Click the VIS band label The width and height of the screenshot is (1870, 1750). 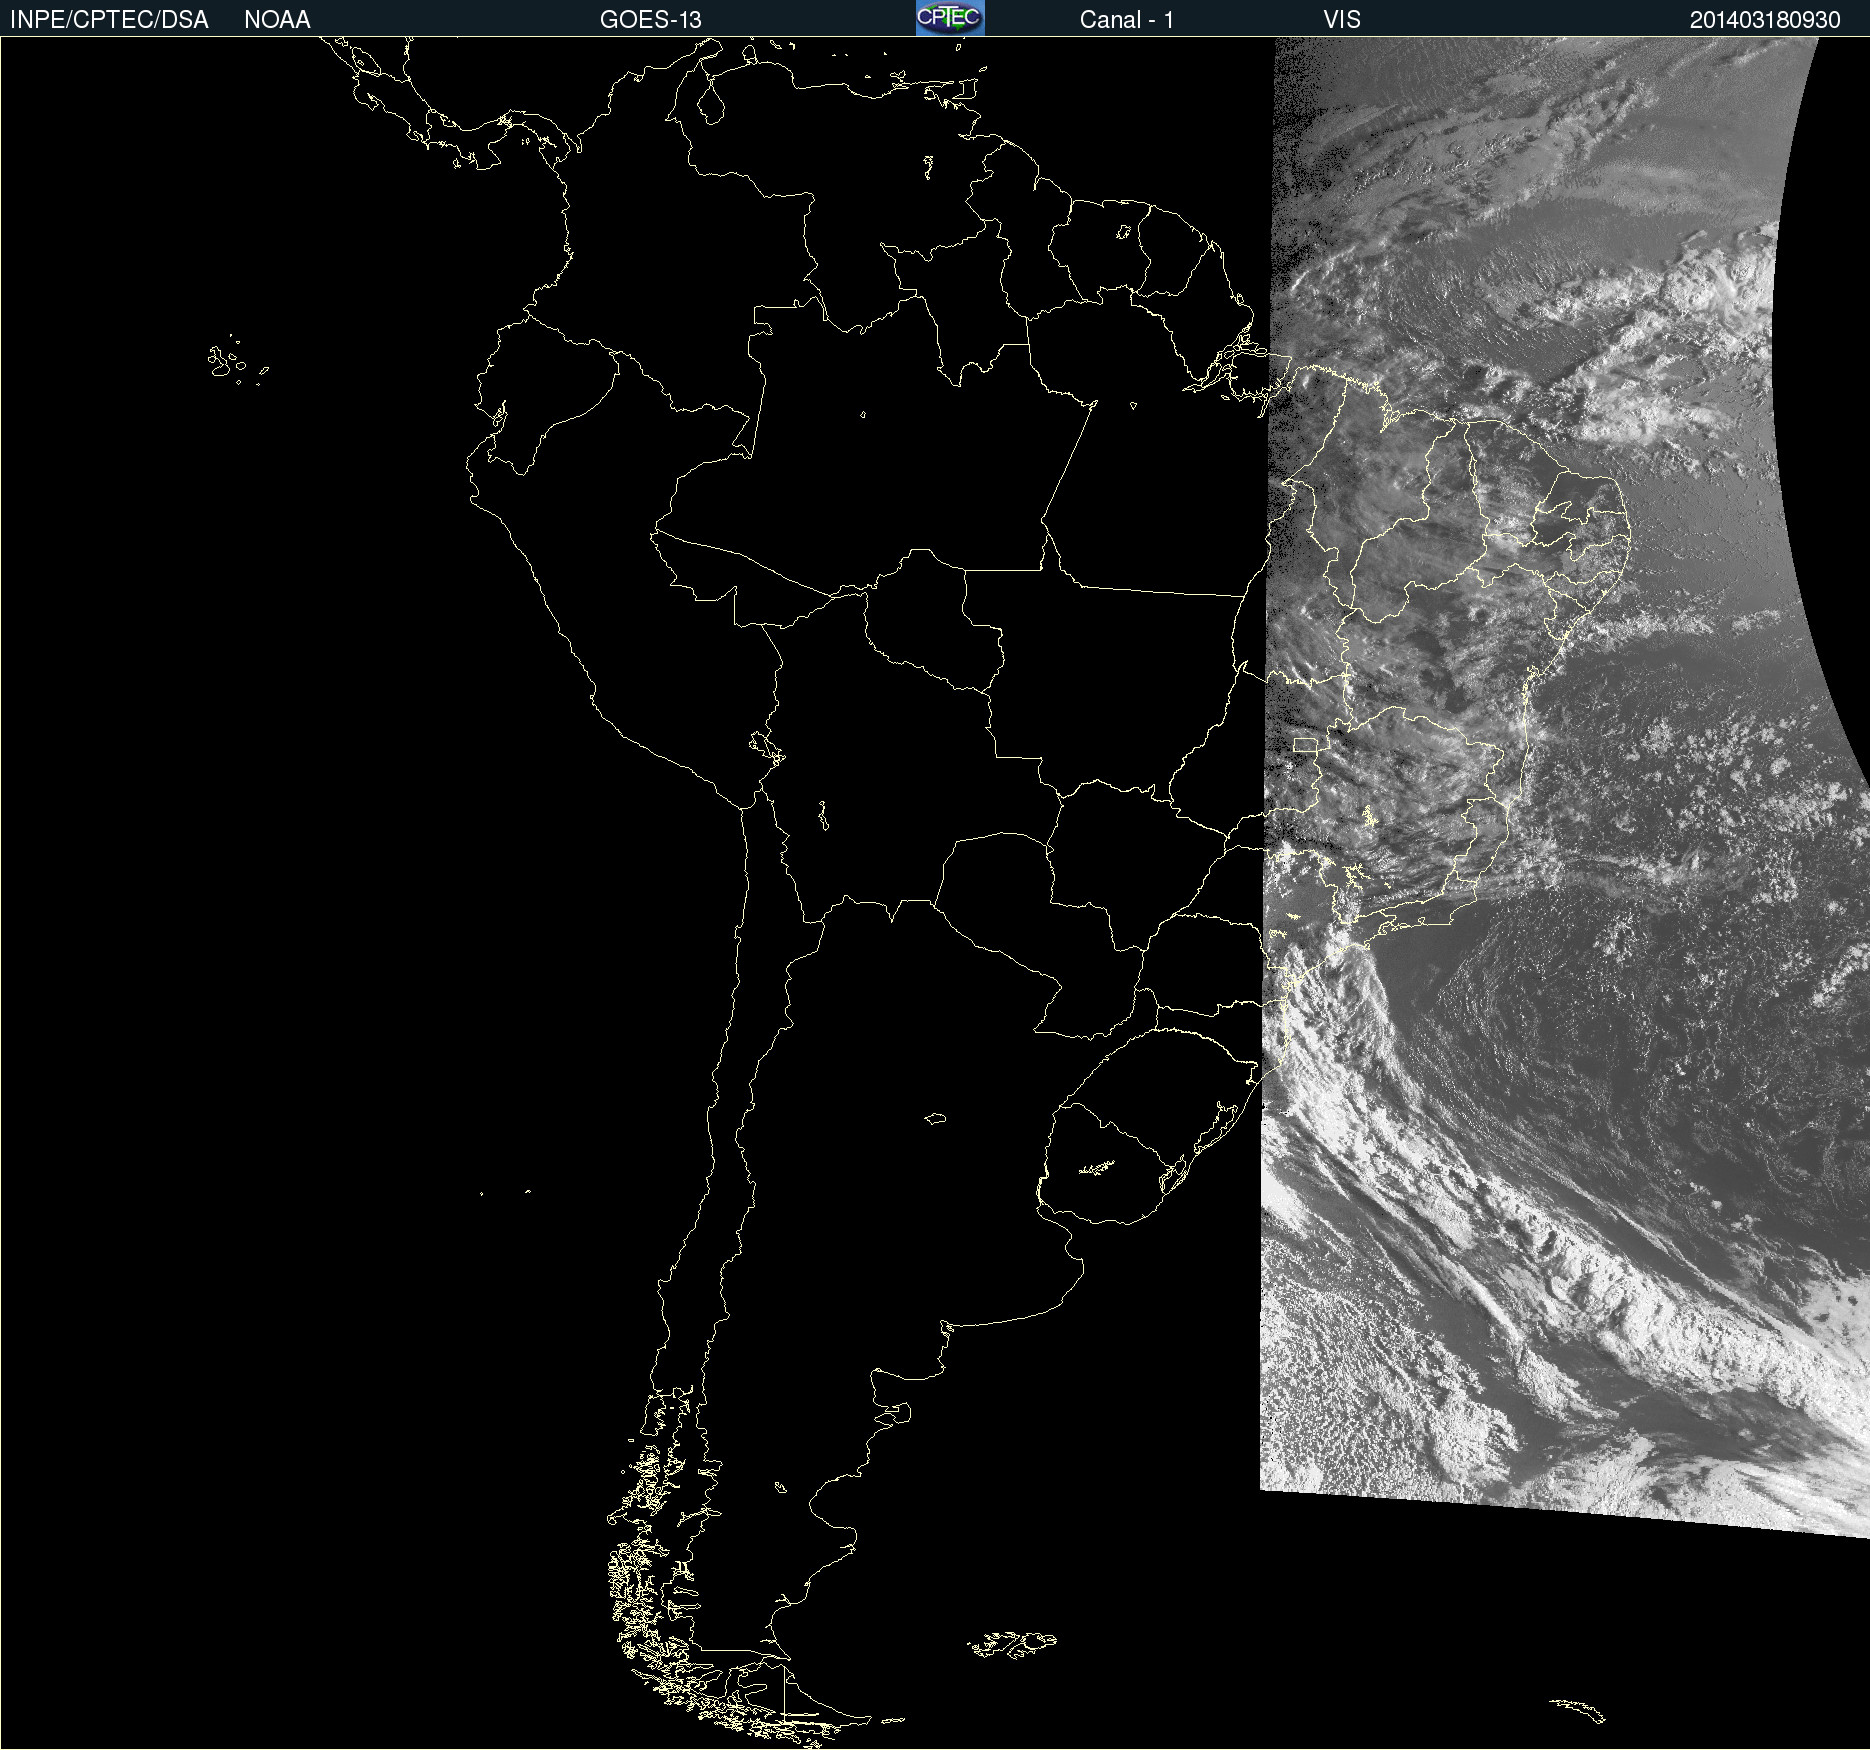[1342, 20]
